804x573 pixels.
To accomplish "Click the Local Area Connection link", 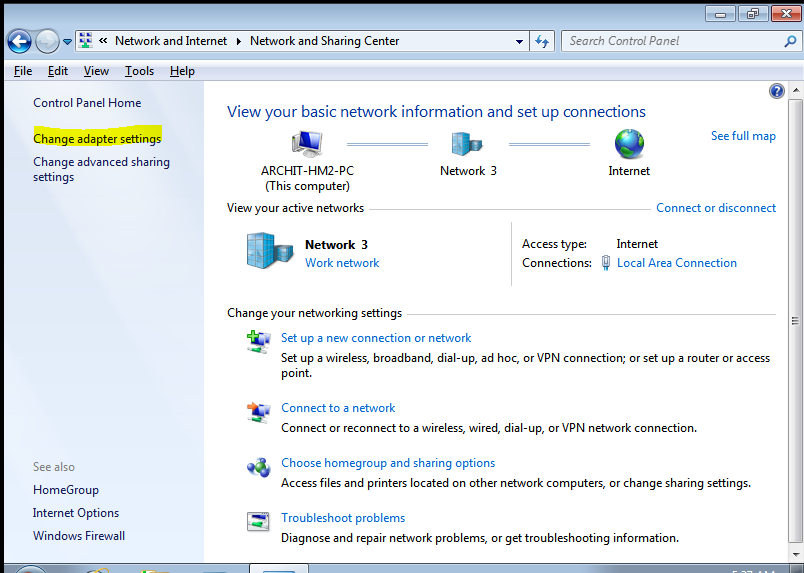I will [x=676, y=263].
